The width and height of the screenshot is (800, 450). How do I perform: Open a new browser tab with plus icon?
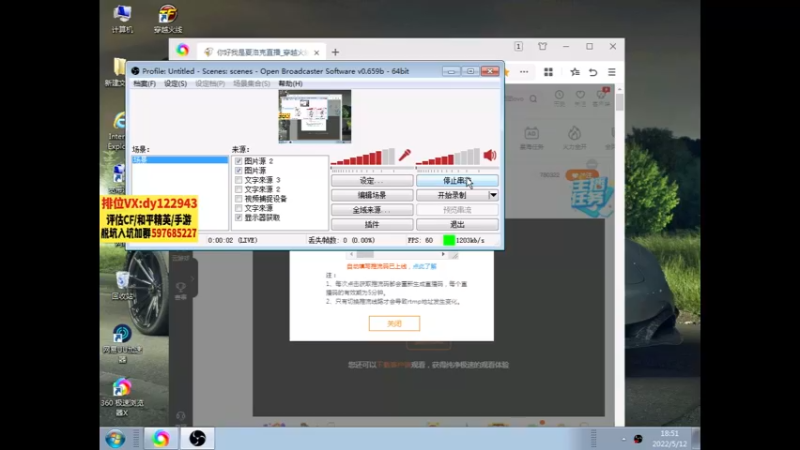[335, 52]
